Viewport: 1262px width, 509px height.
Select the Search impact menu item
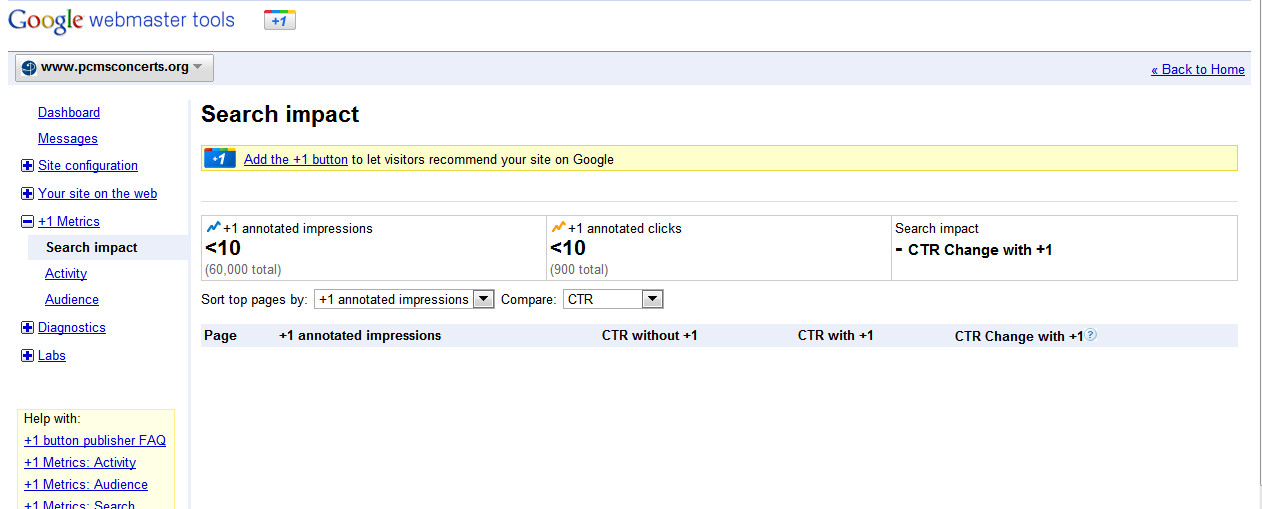[x=92, y=247]
